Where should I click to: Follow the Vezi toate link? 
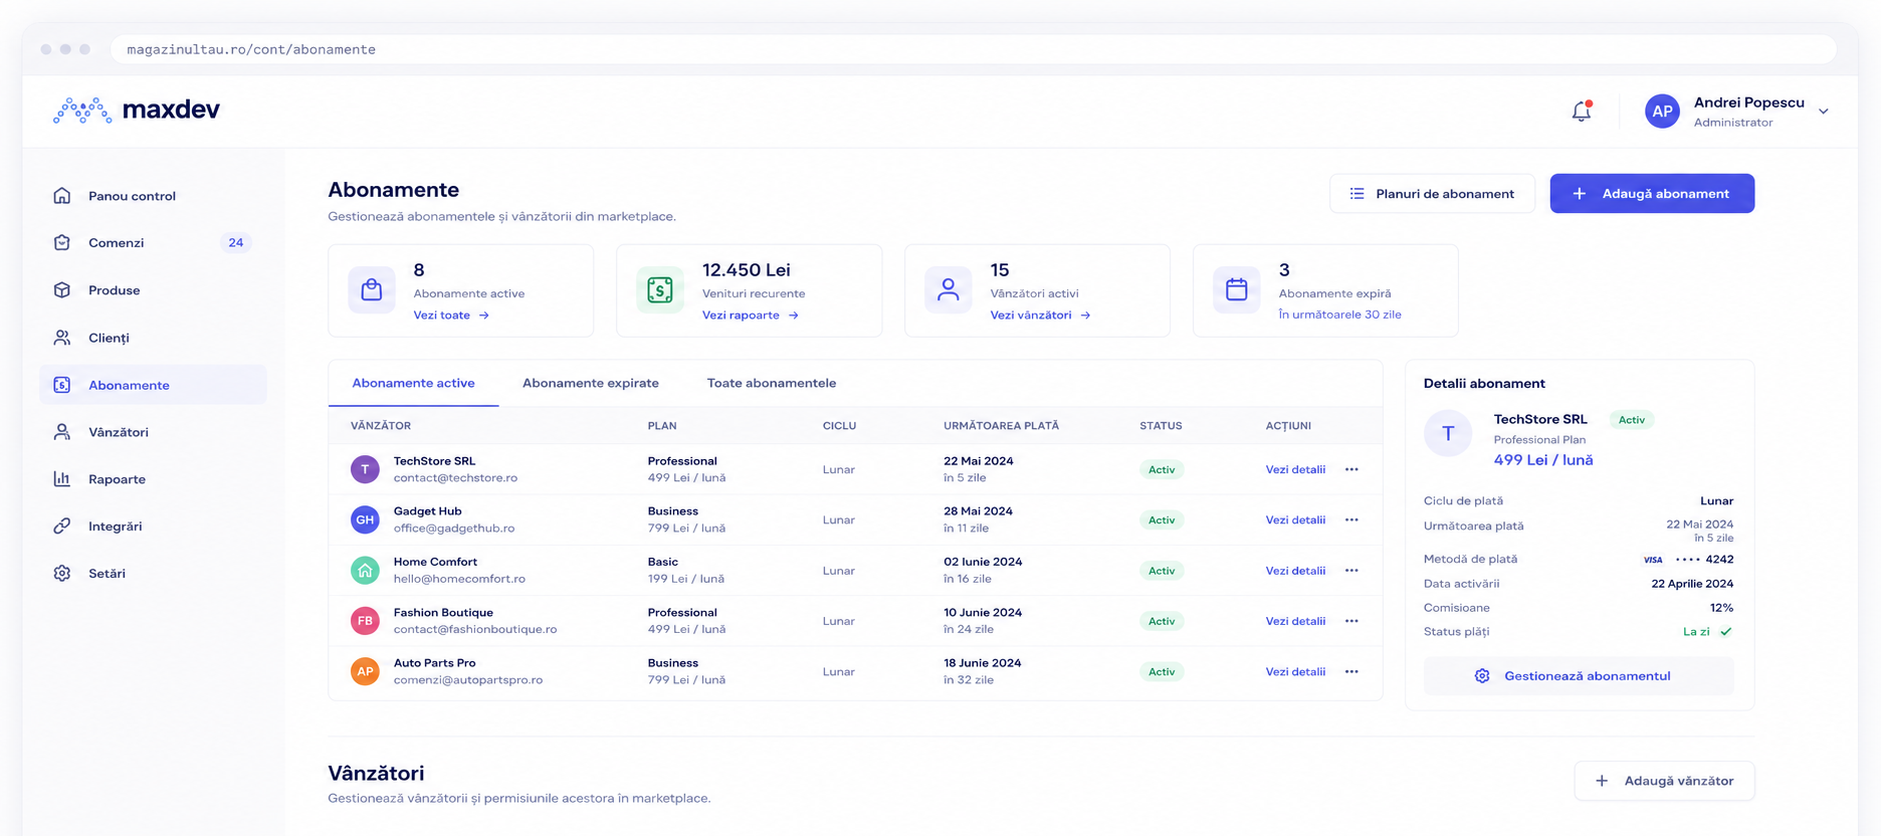(451, 315)
